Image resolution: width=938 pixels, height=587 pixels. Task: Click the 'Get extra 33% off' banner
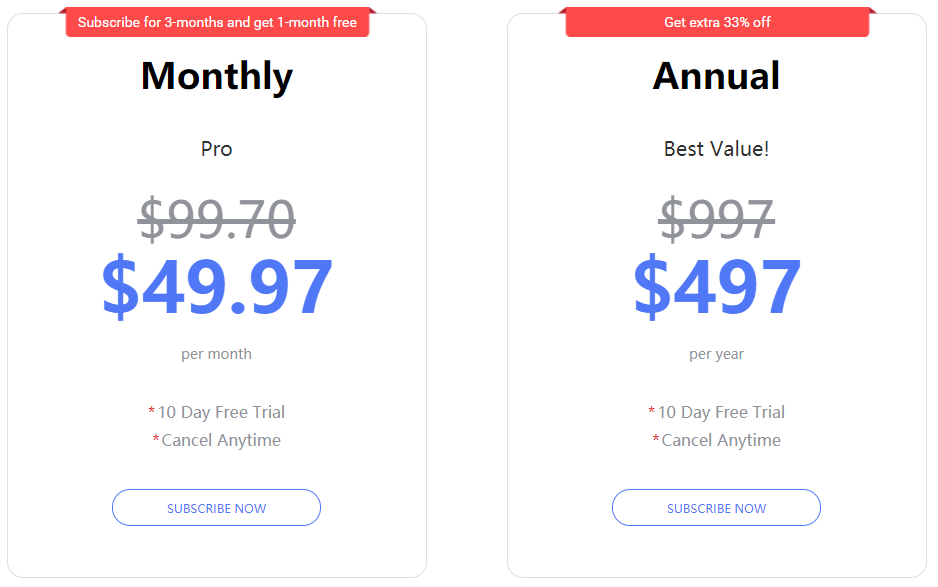(717, 22)
